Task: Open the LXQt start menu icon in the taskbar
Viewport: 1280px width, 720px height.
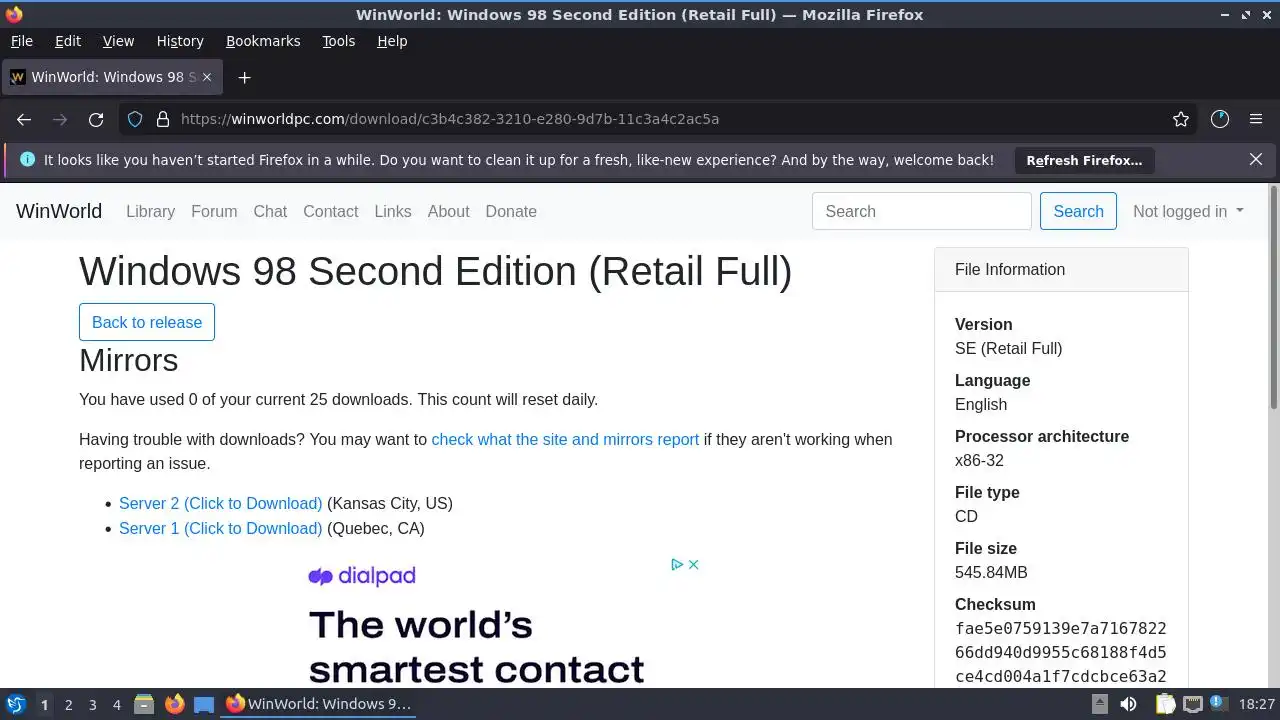Action: coord(15,704)
